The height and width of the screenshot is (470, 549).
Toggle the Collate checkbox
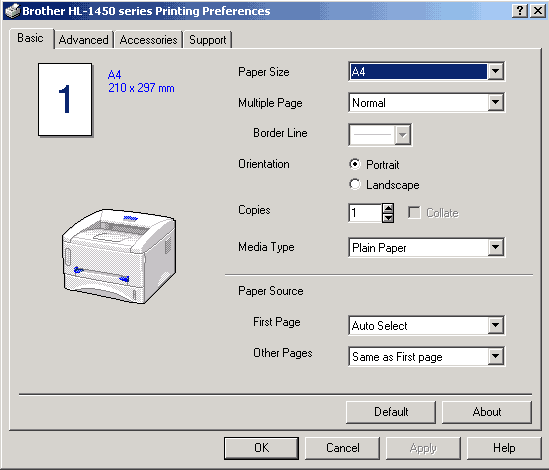pyautogui.click(x=414, y=212)
